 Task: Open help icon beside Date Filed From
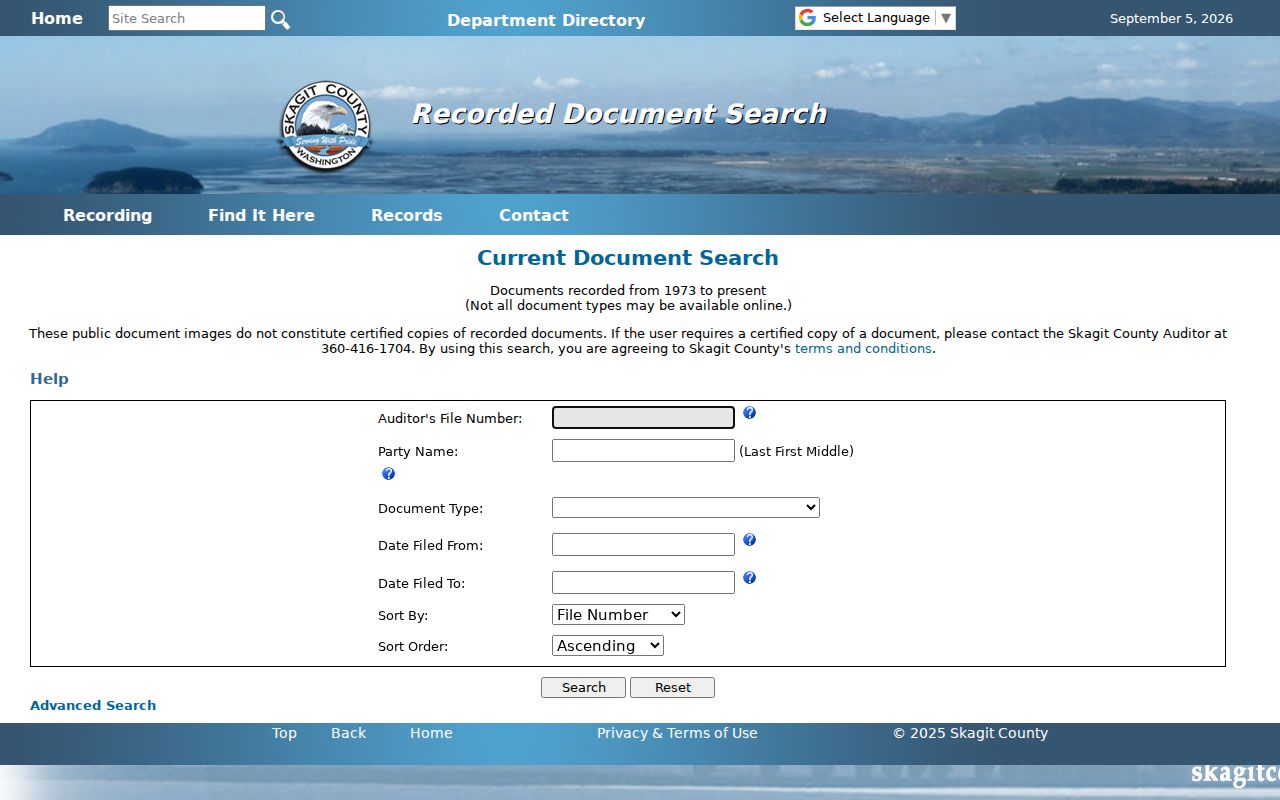tap(749, 540)
